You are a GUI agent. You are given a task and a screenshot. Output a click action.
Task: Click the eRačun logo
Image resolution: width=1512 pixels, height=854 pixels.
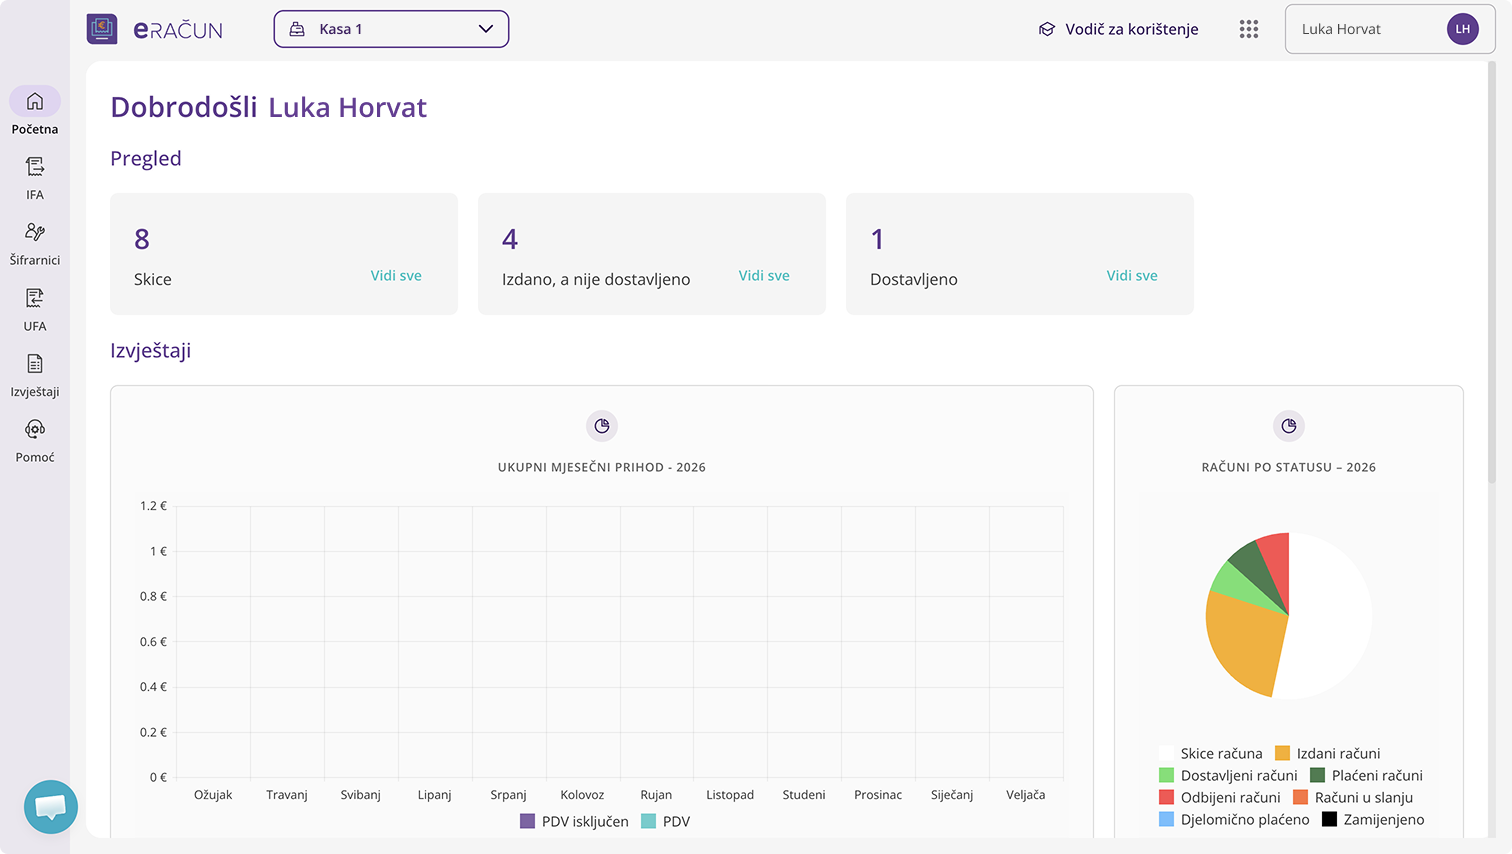tap(156, 29)
